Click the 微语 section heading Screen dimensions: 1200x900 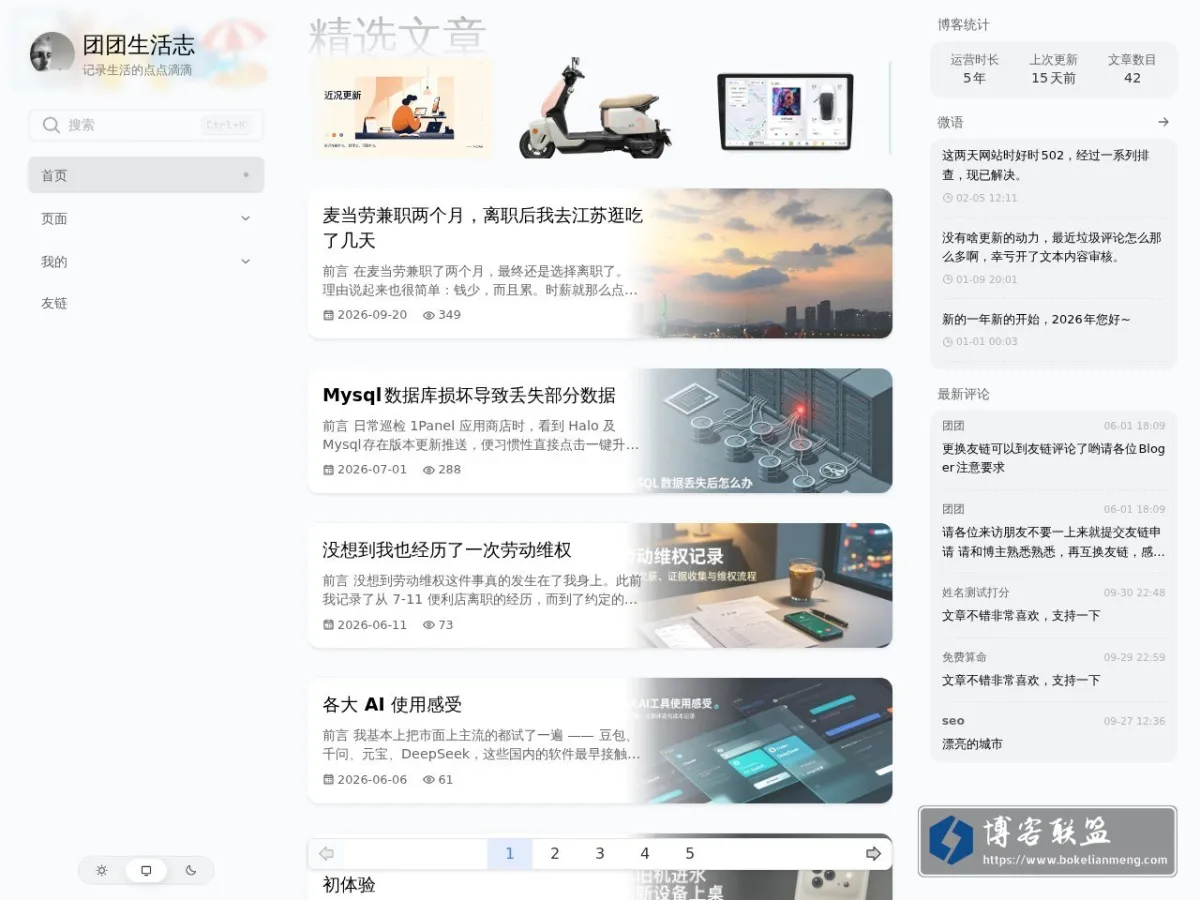pyautogui.click(x=950, y=122)
